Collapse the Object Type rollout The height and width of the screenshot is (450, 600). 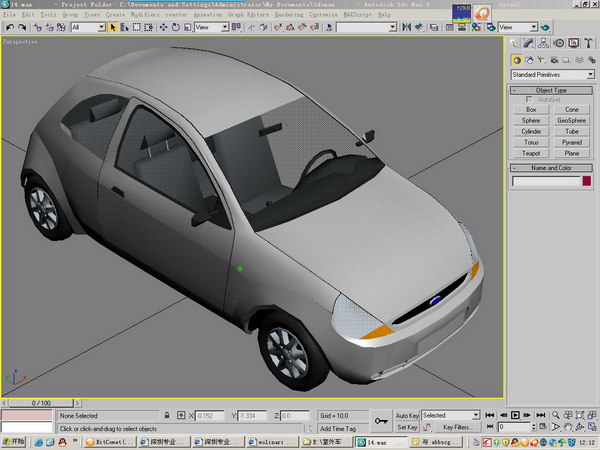coord(551,90)
